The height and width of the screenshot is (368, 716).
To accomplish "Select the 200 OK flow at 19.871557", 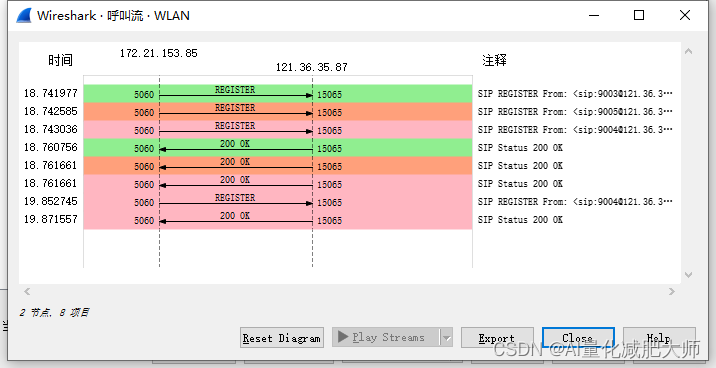I will [278, 220].
